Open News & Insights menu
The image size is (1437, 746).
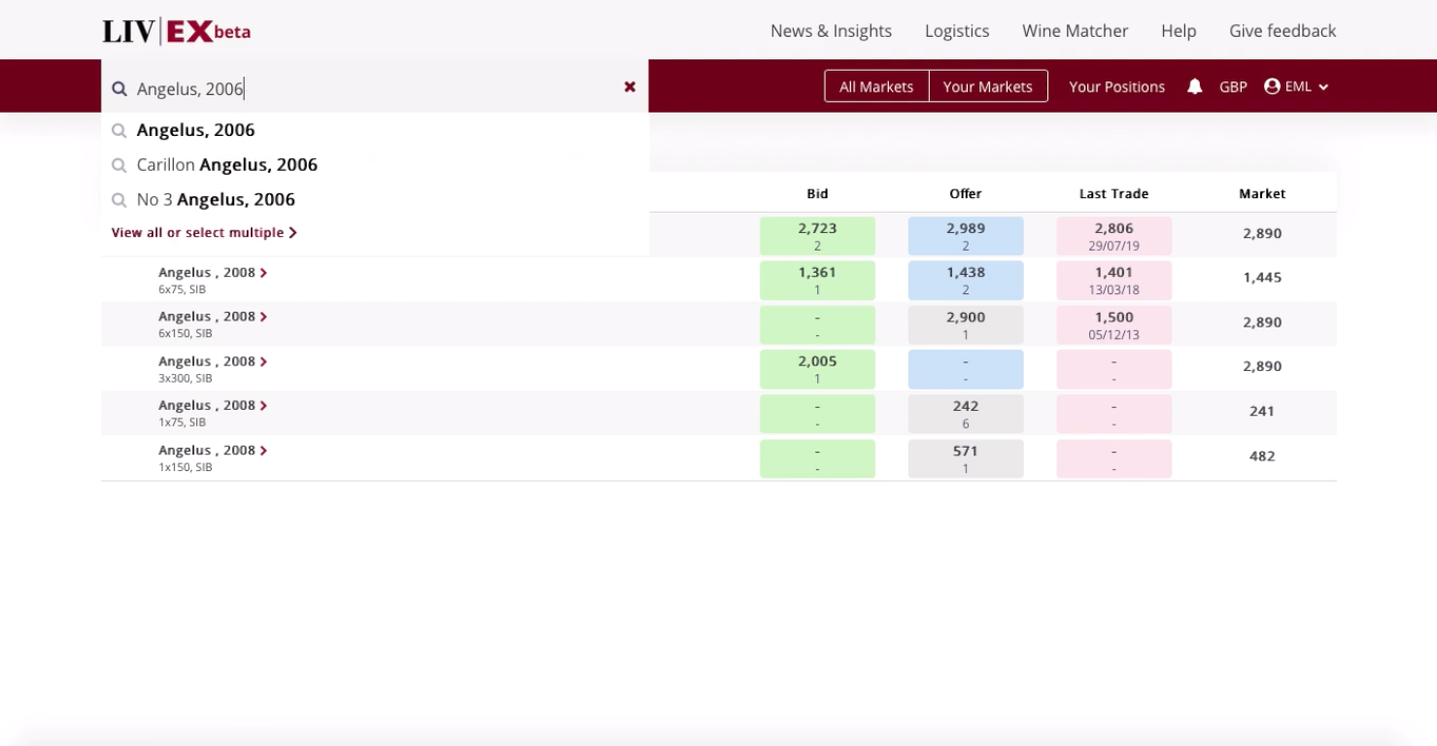pos(831,31)
